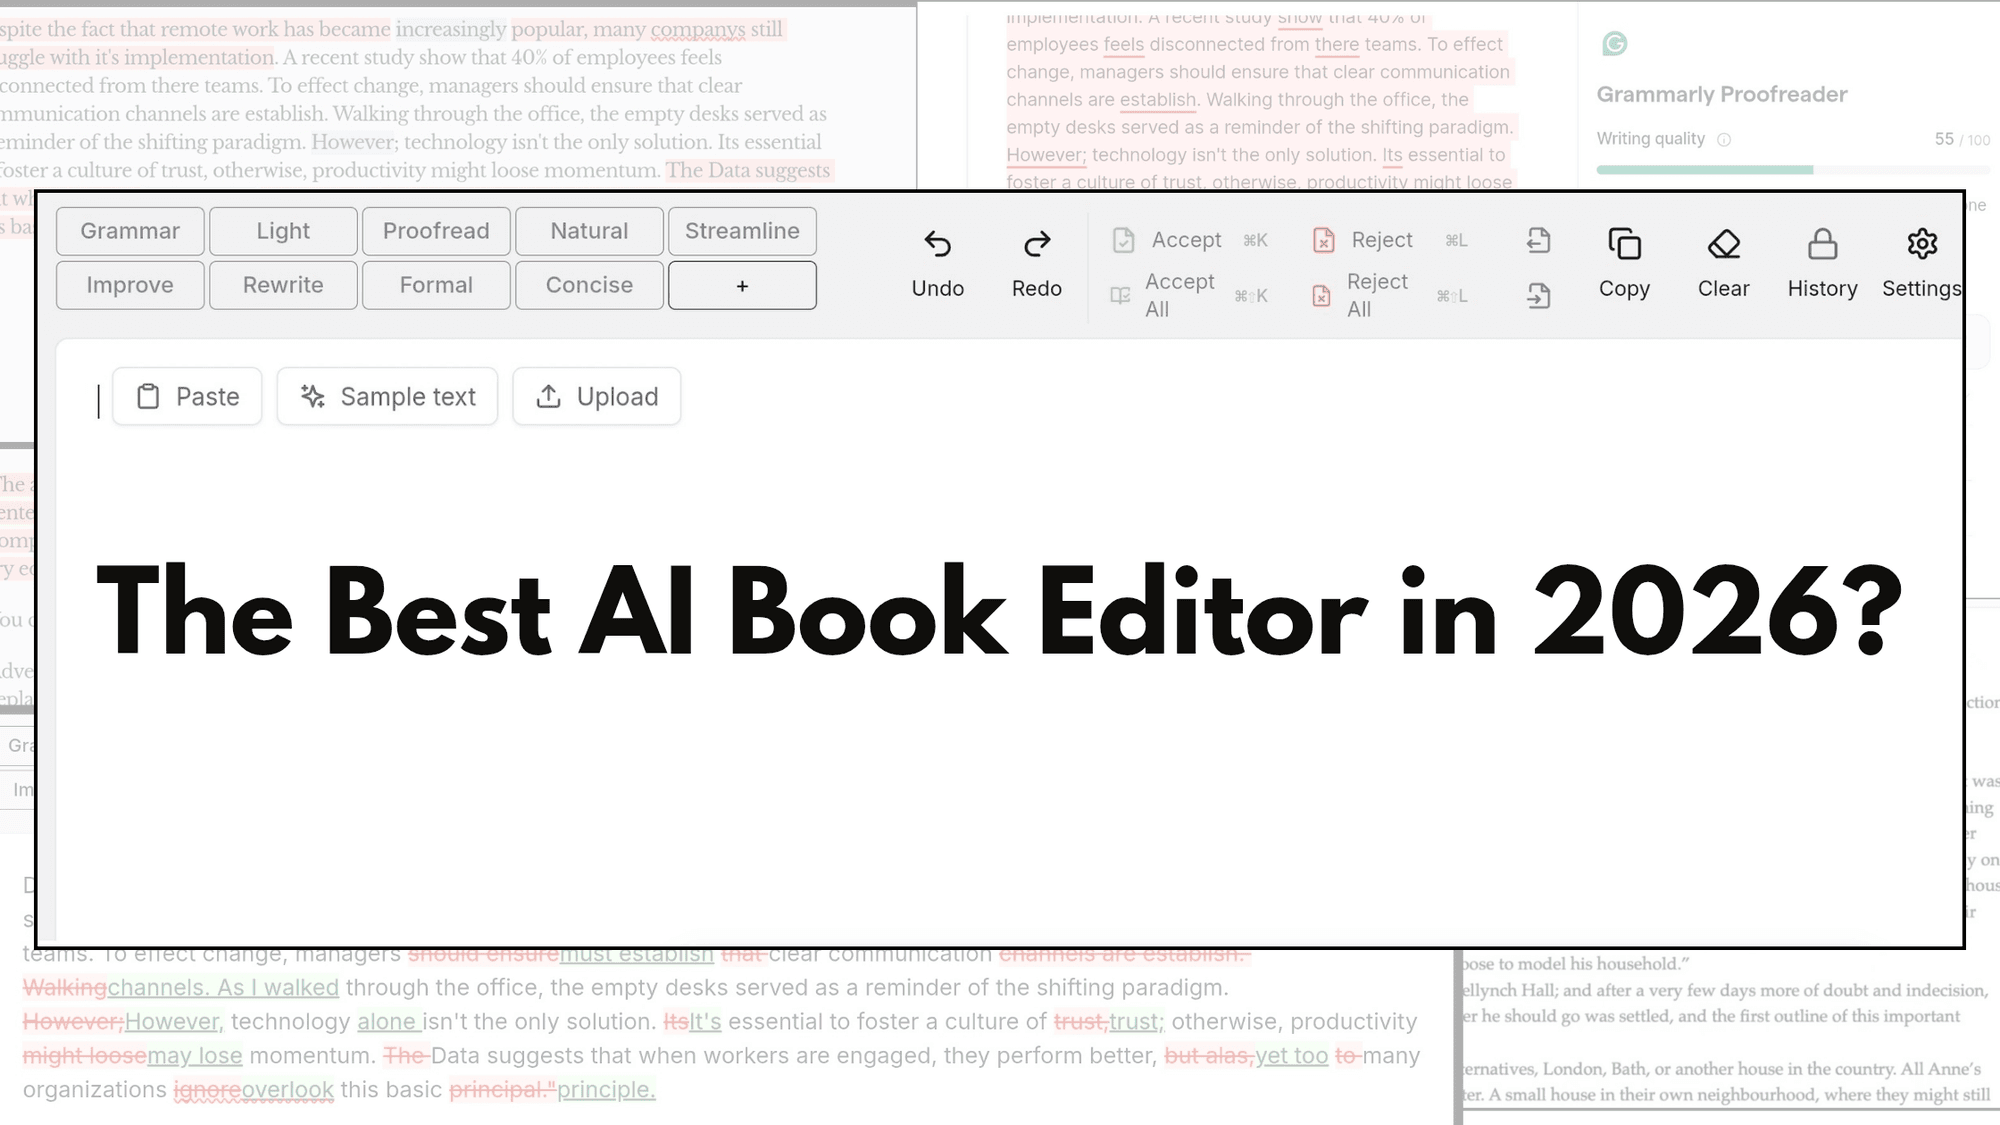This screenshot has width=2000, height=1125.
Task: Select the Formal mode
Action: (436, 285)
